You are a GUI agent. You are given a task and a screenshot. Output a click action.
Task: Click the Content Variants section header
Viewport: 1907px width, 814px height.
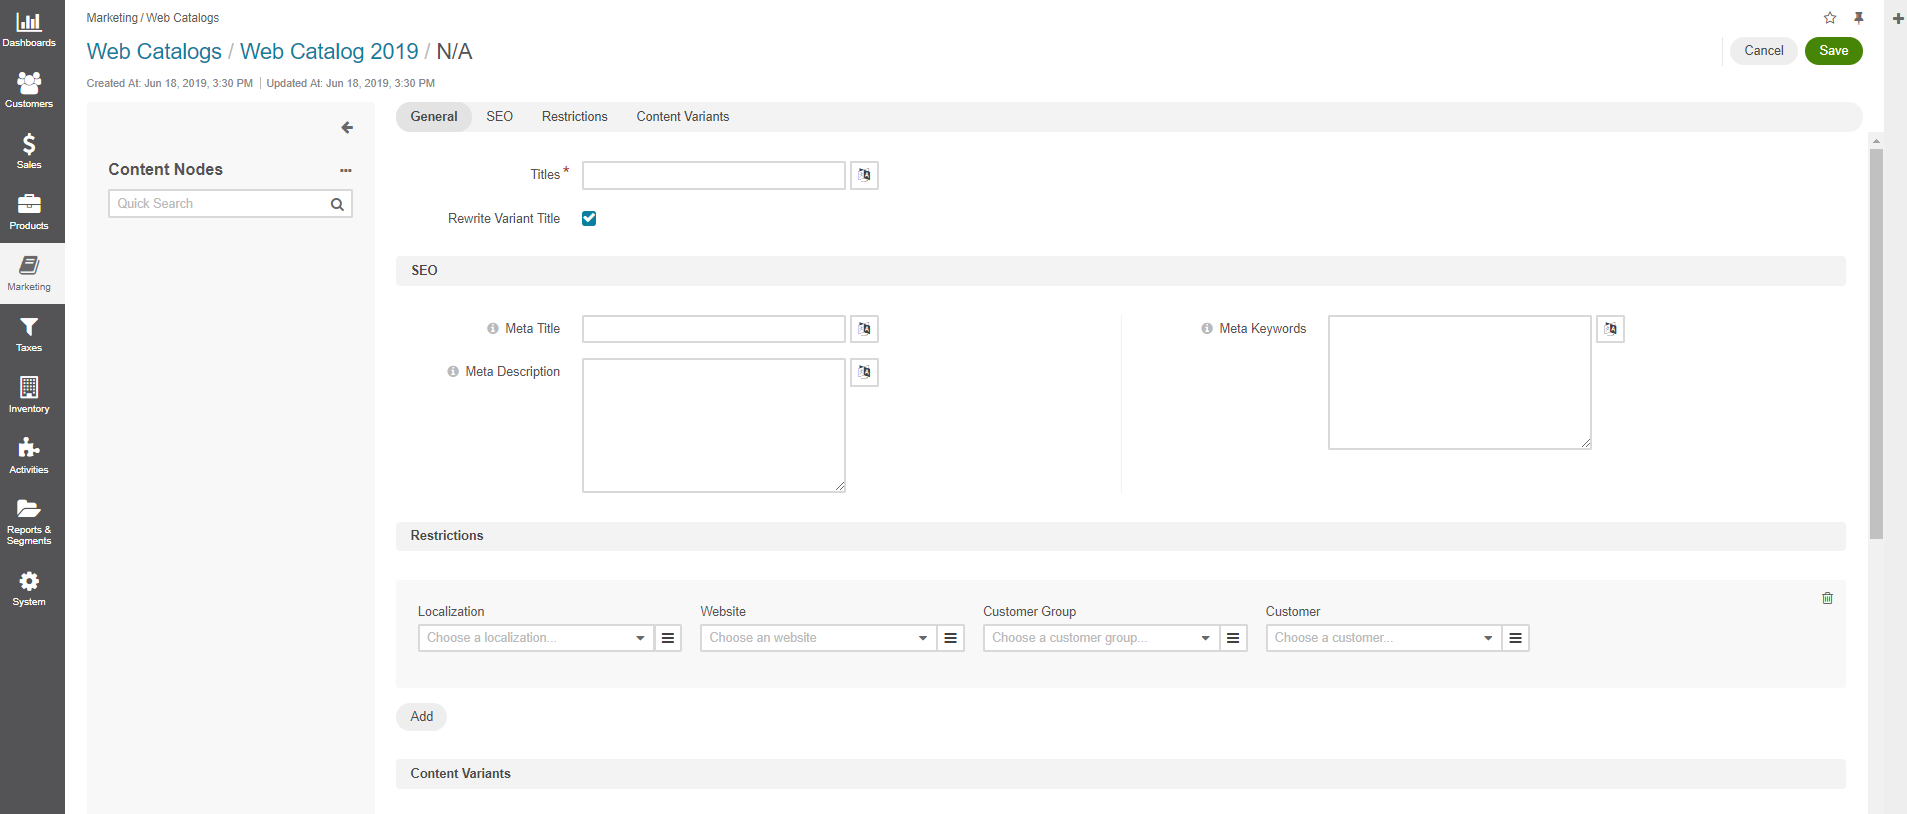coord(1121,774)
